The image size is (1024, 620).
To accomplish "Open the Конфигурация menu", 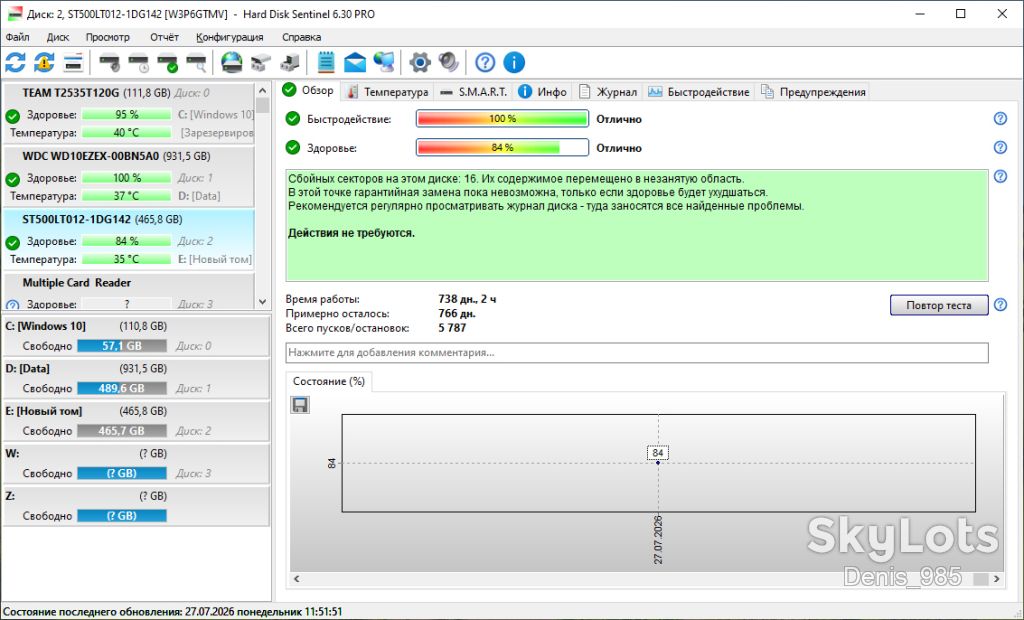I will (x=230, y=37).
